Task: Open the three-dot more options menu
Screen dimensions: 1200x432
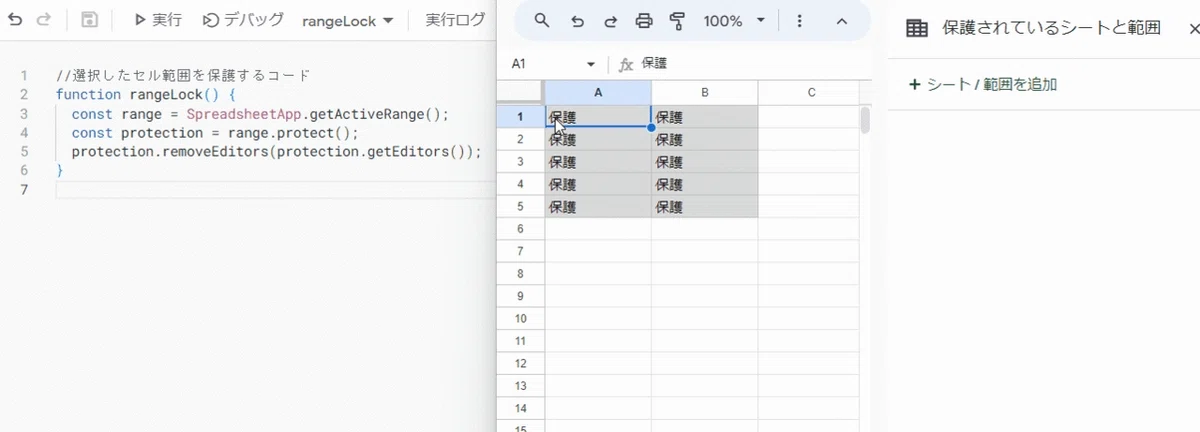Action: (x=799, y=21)
